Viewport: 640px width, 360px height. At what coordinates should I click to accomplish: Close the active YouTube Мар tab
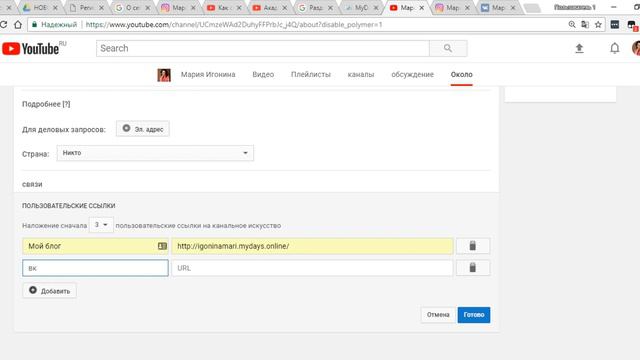(422, 8)
